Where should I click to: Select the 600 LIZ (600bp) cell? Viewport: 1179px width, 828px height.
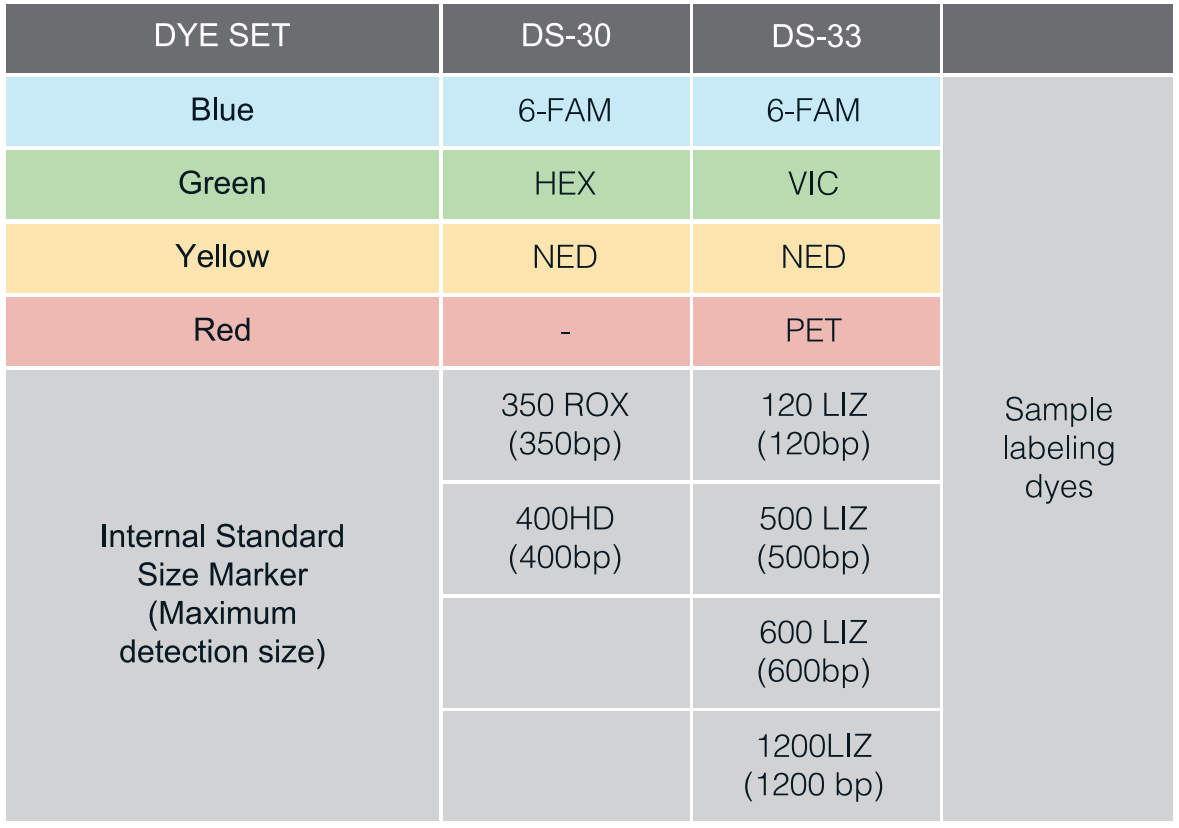(x=814, y=652)
